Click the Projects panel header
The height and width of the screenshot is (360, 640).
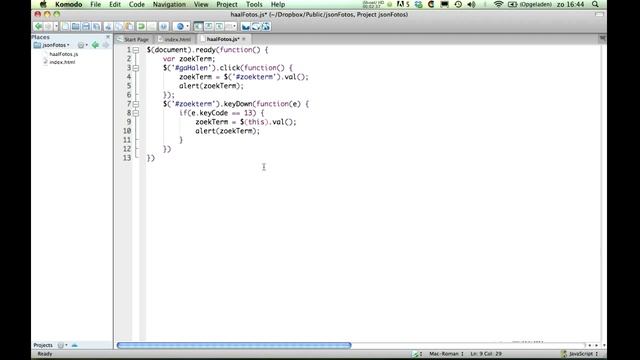pyautogui.click(x=43, y=345)
